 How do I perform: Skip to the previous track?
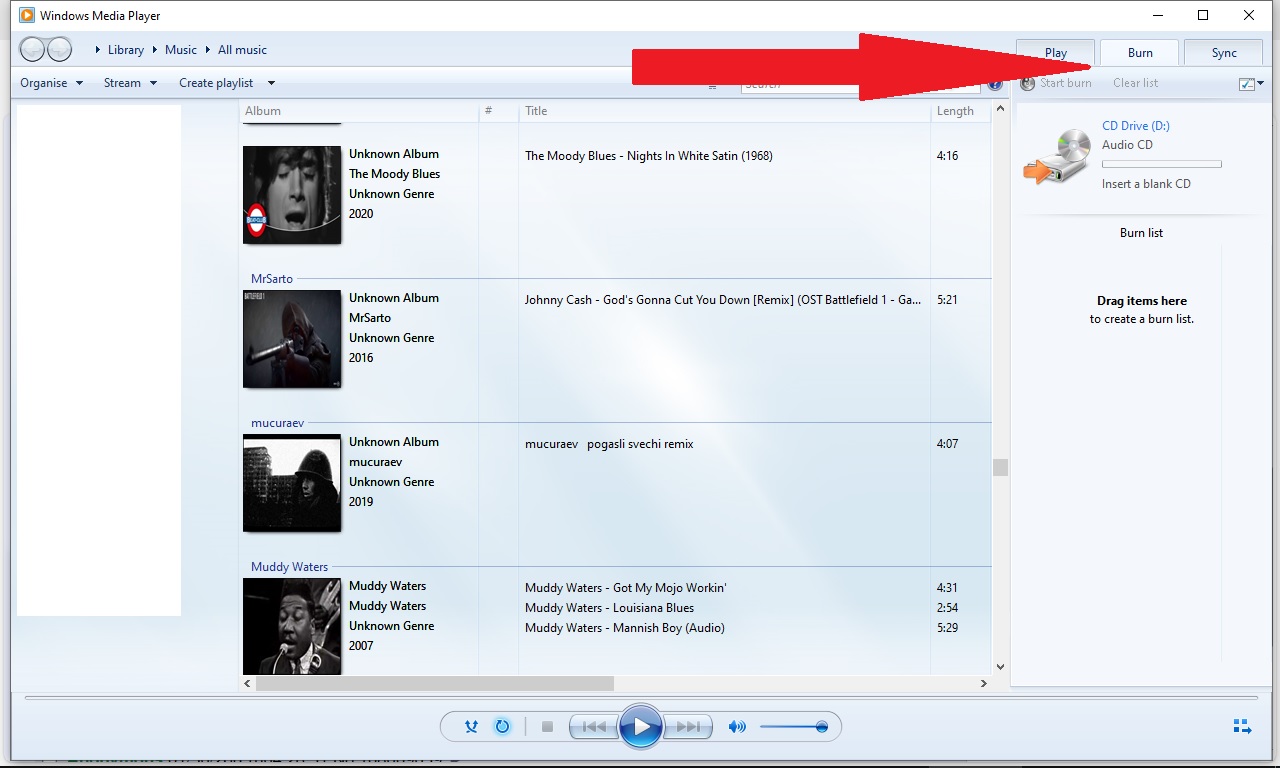point(593,727)
